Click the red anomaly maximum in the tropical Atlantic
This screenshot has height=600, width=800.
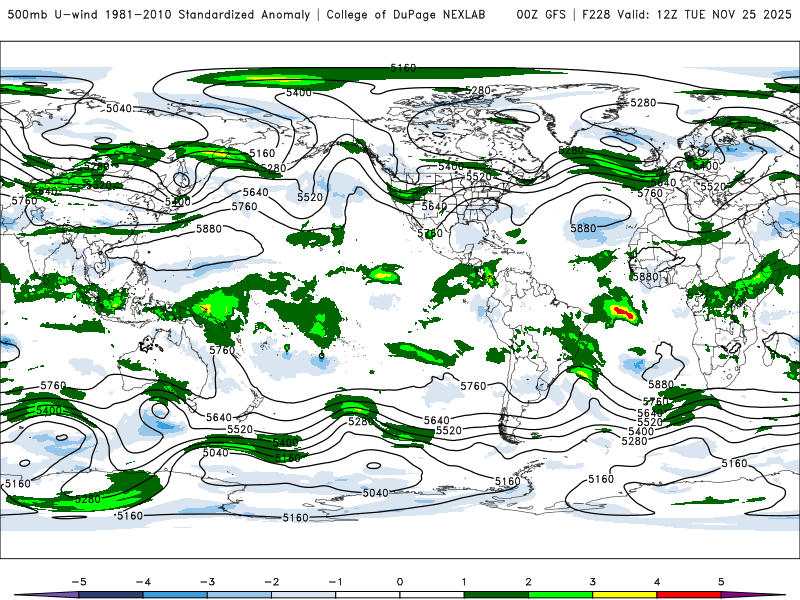click(x=624, y=312)
